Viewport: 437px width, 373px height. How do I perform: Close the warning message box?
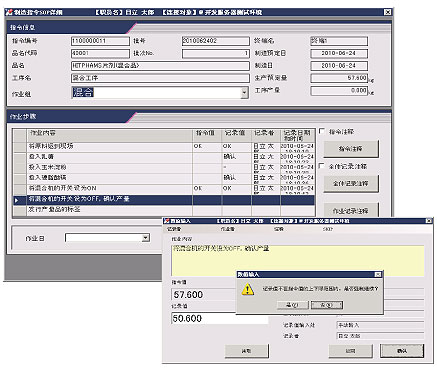point(377,275)
